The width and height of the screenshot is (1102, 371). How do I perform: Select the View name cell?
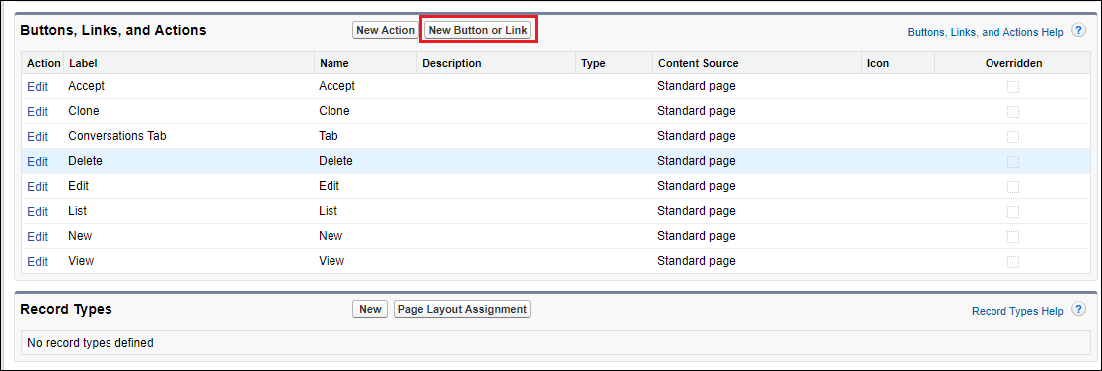tap(331, 261)
